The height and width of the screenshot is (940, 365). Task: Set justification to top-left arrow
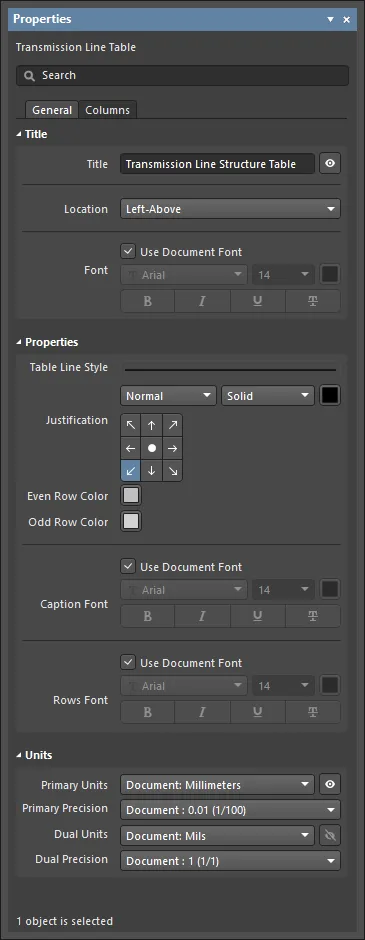131,425
